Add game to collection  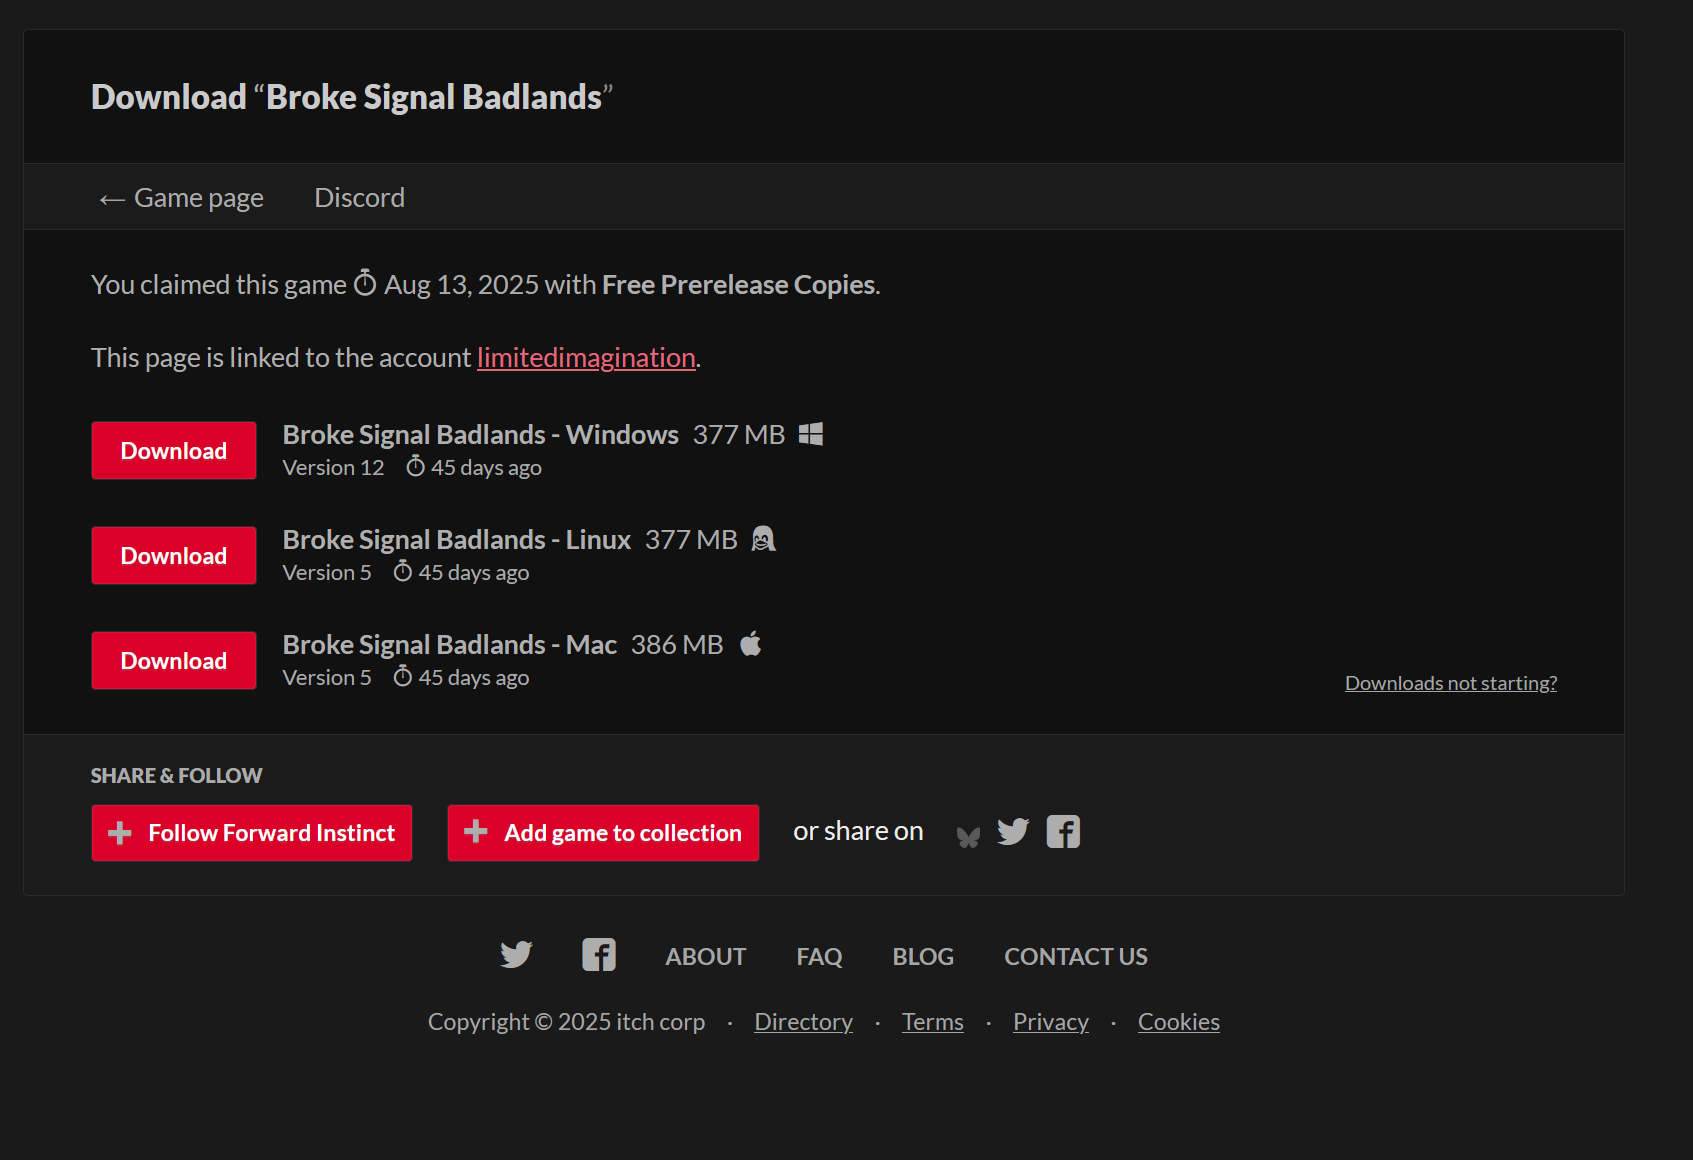point(603,833)
